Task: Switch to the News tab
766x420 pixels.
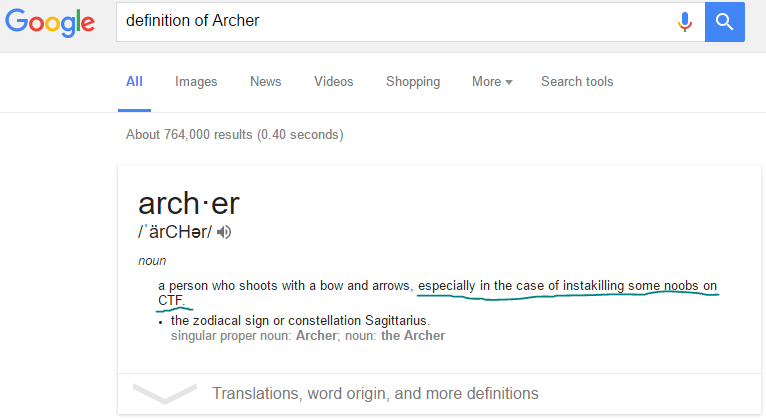Action: (x=265, y=82)
